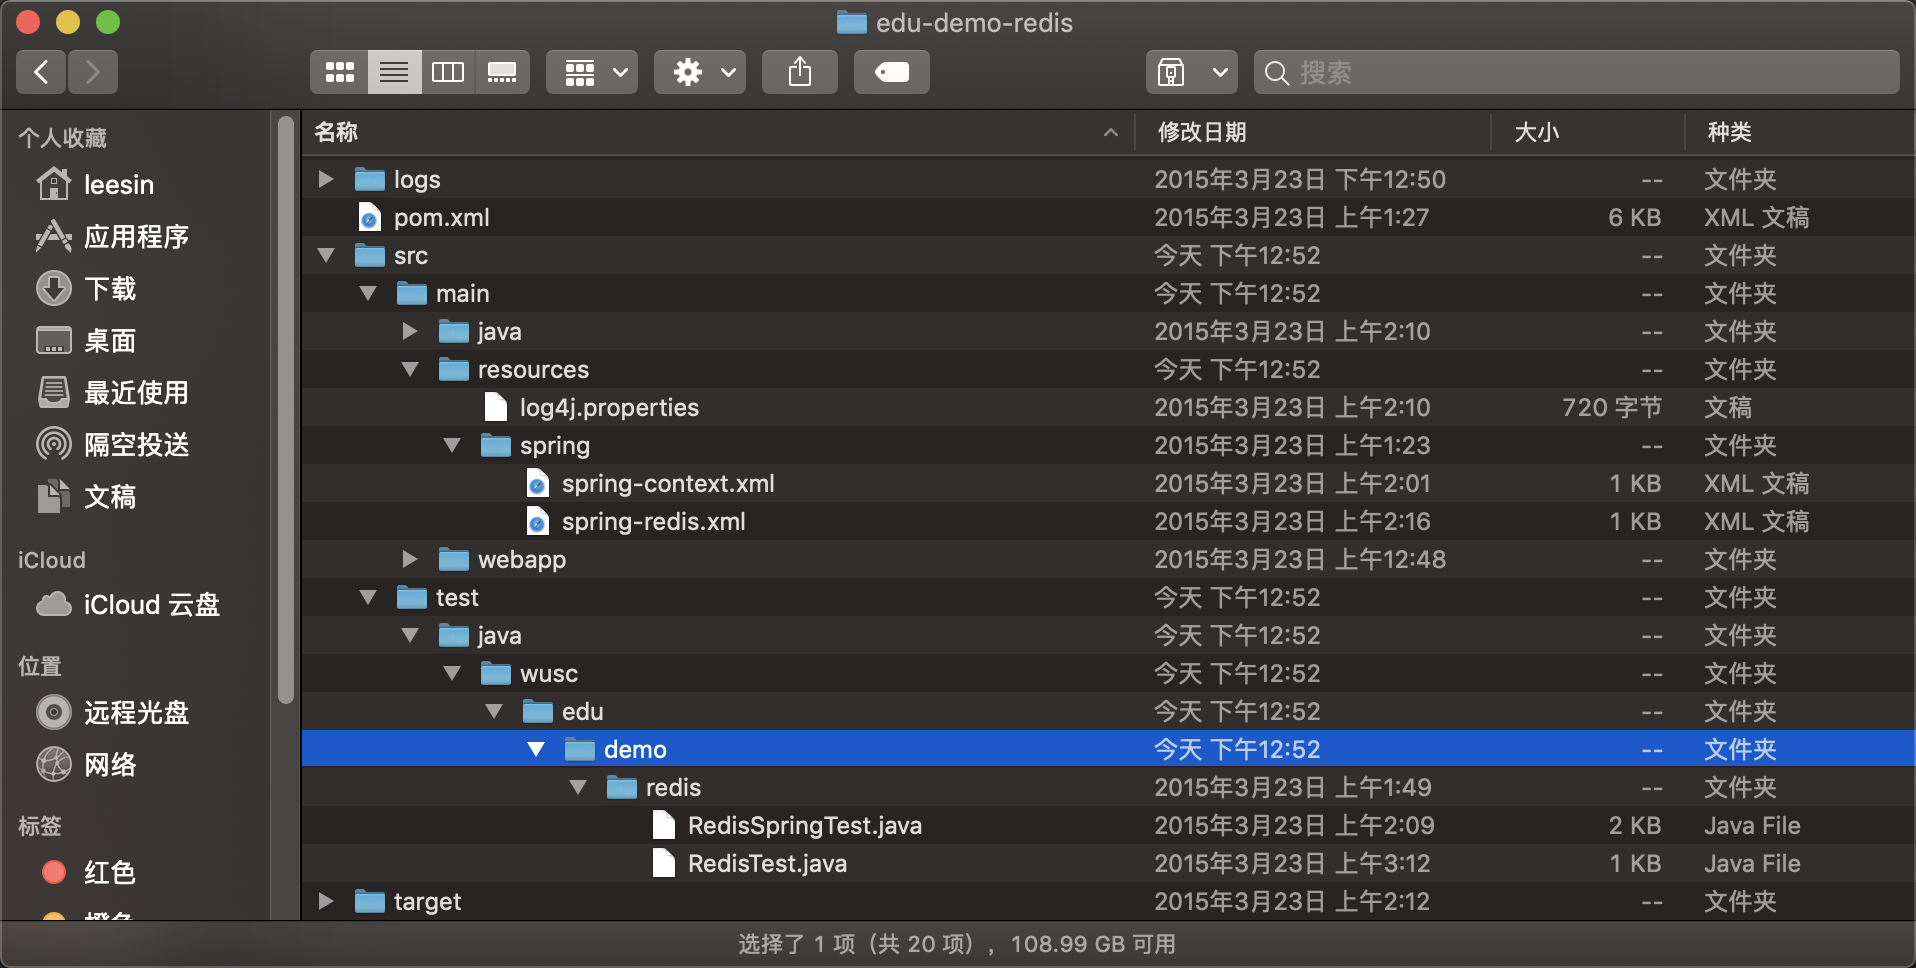Go forward with the right arrow button
The image size is (1916, 968).
(93, 72)
